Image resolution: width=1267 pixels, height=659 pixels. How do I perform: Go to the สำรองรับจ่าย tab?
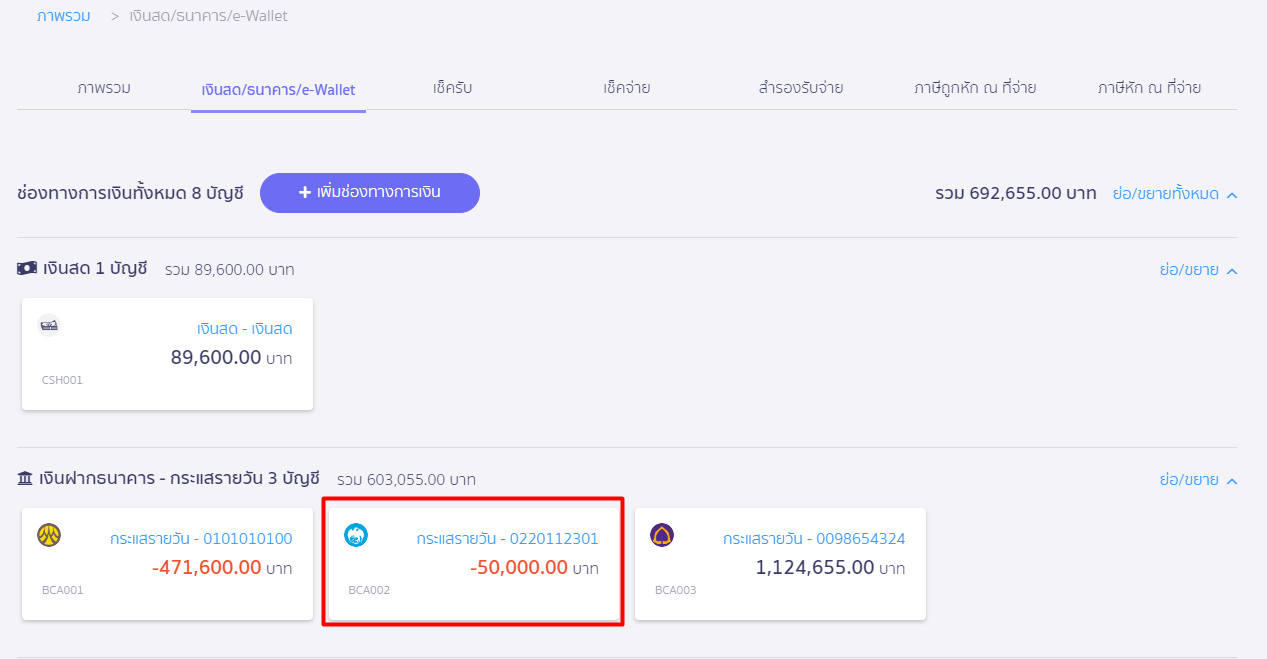pyautogui.click(x=801, y=88)
